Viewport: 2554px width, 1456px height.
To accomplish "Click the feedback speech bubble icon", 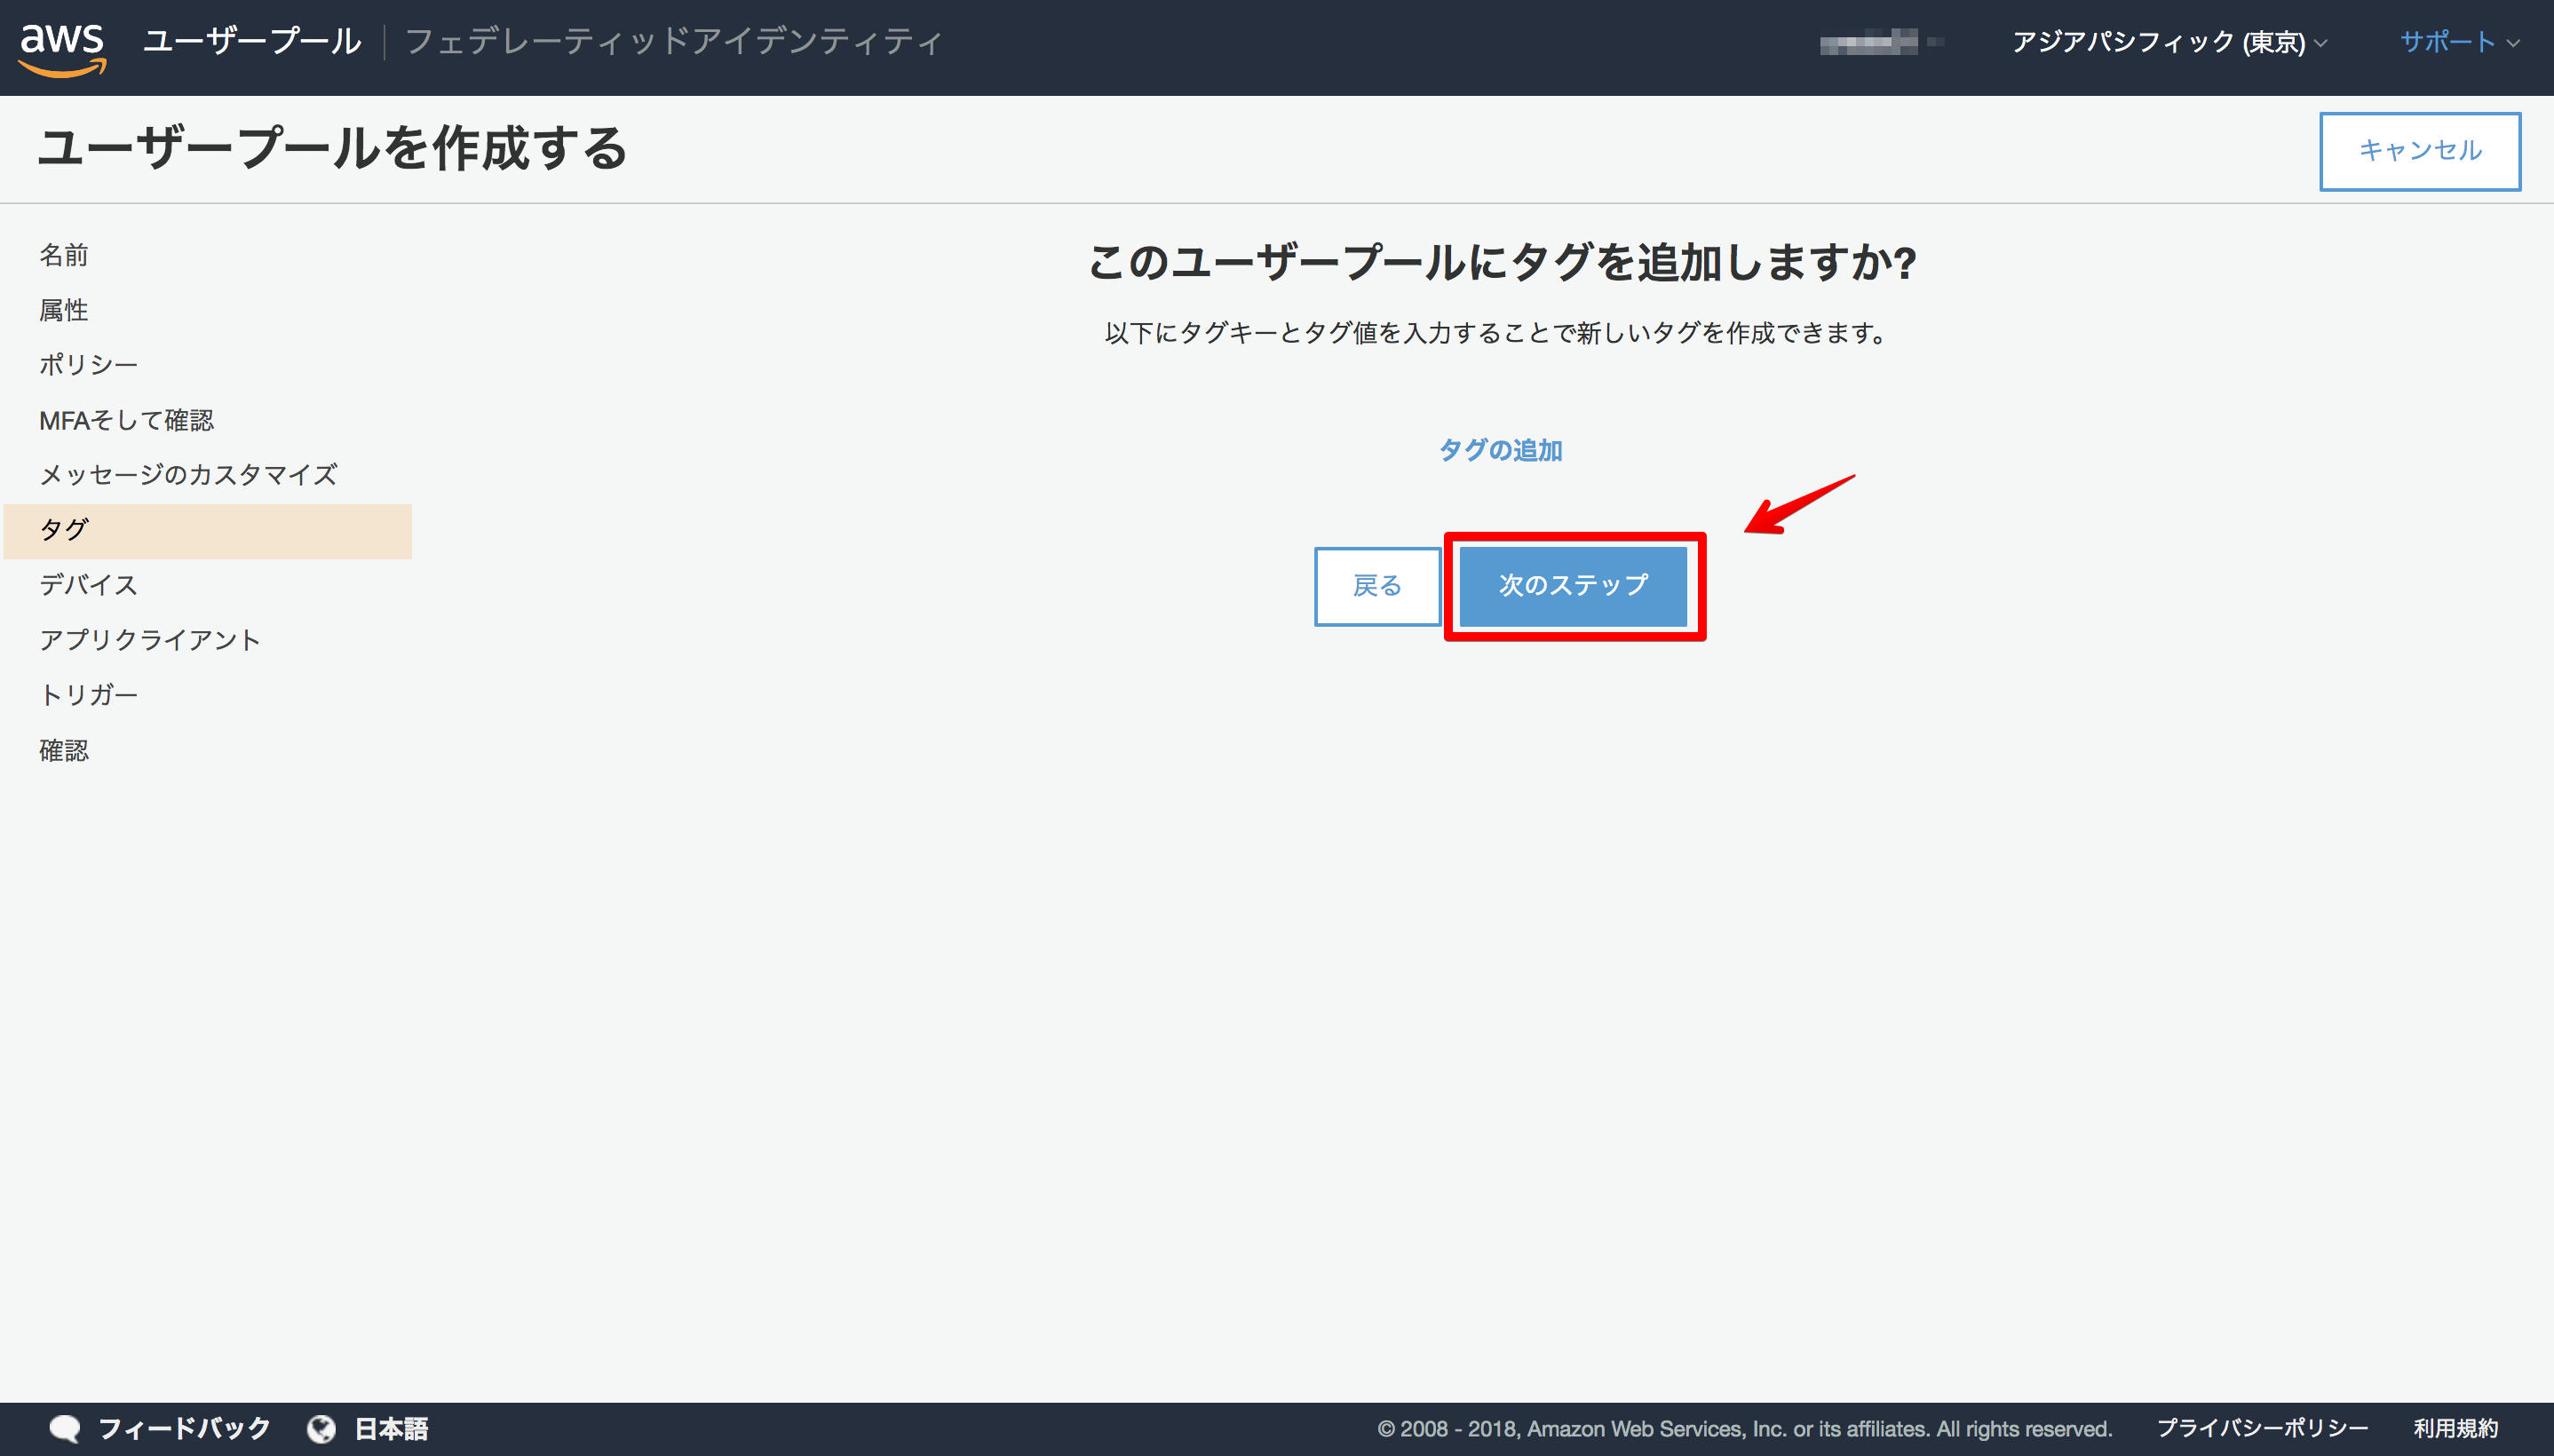I will point(65,1429).
